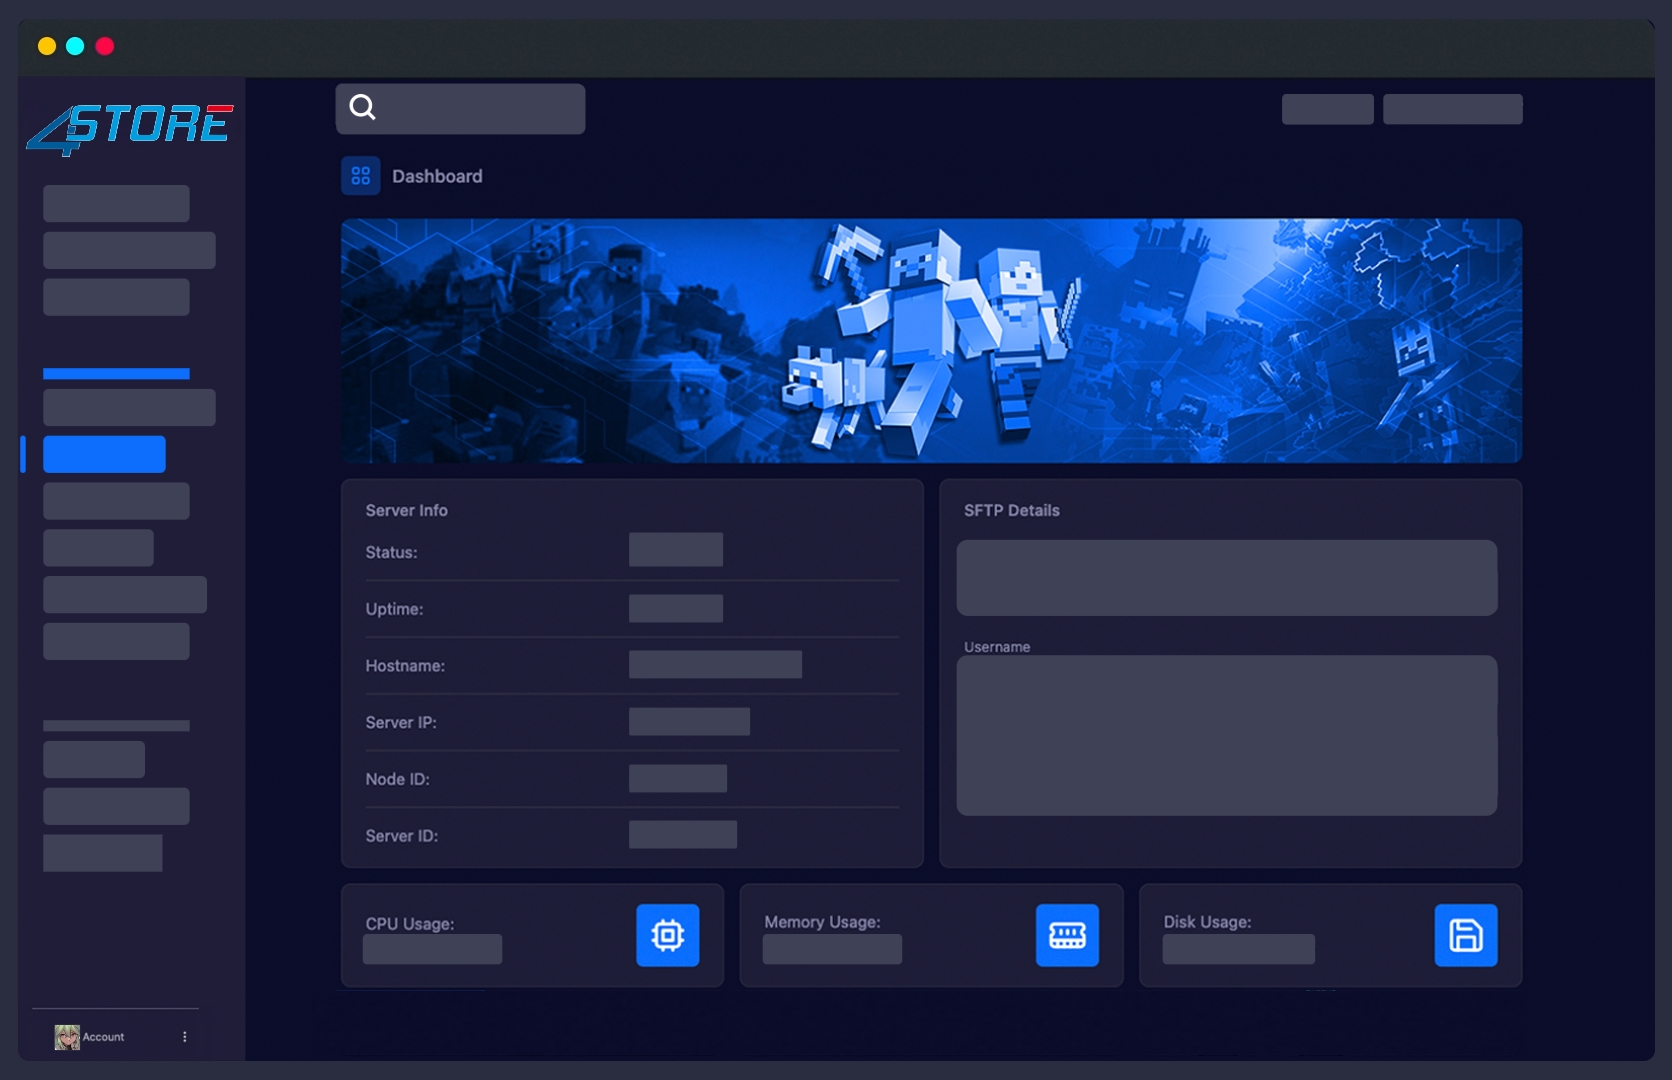Click the "SFTP Details" title
This screenshot has height=1080, width=1672.
(x=1011, y=510)
